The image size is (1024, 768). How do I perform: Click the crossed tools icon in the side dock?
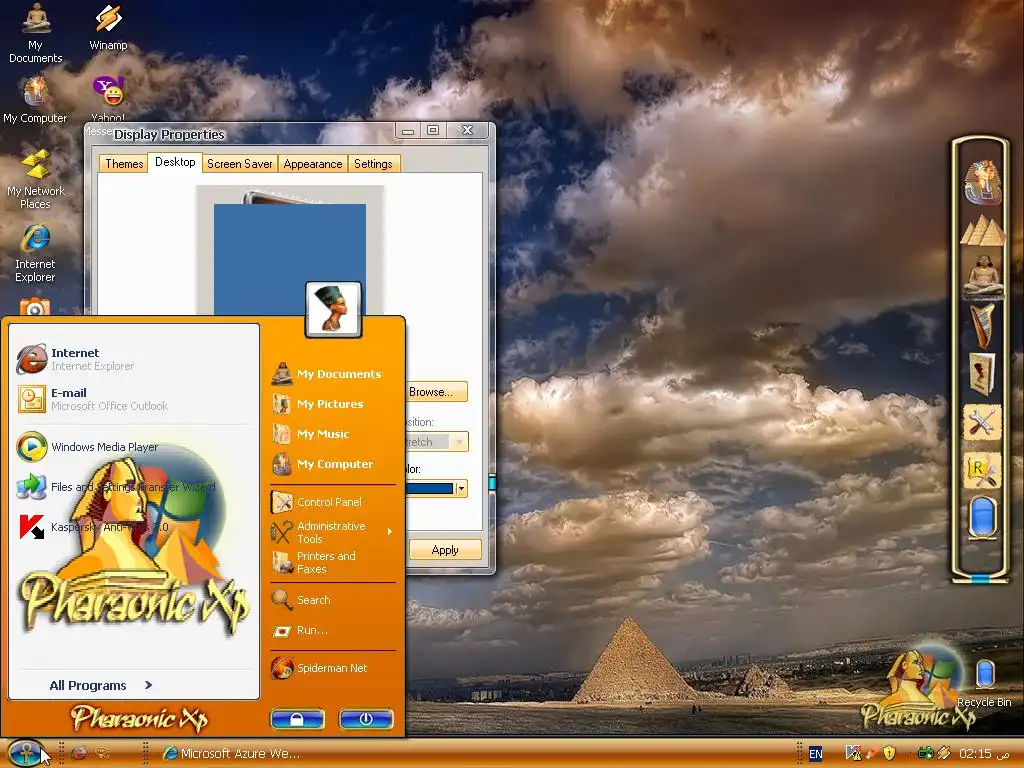(x=982, y=423)
